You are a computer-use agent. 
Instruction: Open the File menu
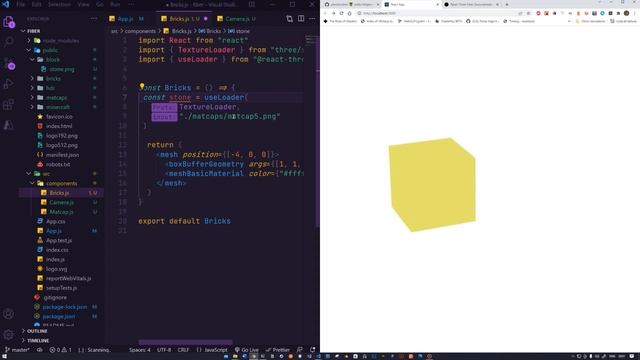[20, 4]
